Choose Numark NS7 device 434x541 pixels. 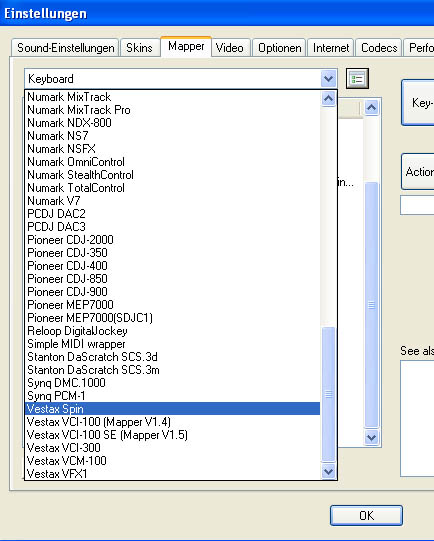tap(172, 136)
